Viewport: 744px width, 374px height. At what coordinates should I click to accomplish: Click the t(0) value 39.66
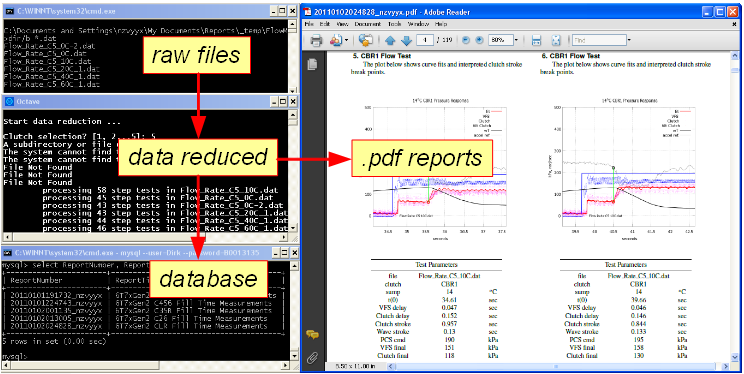pyautogui.click(x=639, y=300)
